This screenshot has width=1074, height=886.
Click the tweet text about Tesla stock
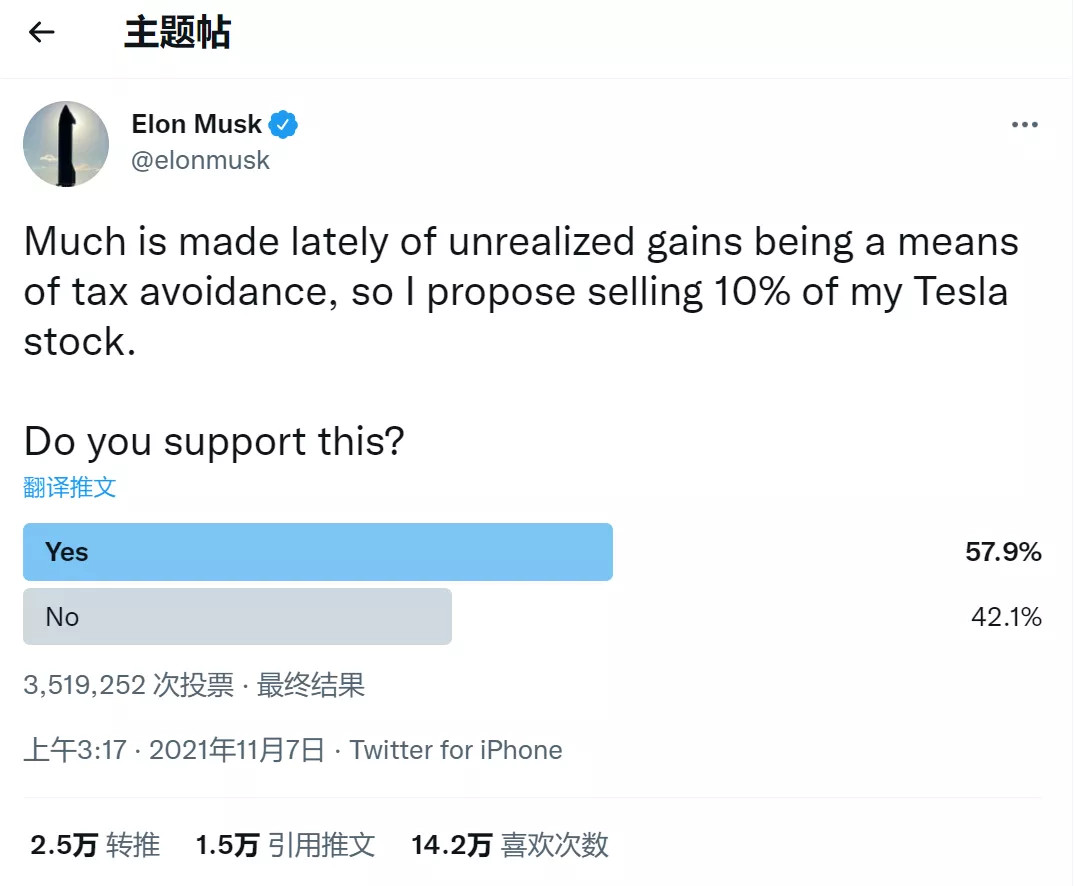(521, 291)
